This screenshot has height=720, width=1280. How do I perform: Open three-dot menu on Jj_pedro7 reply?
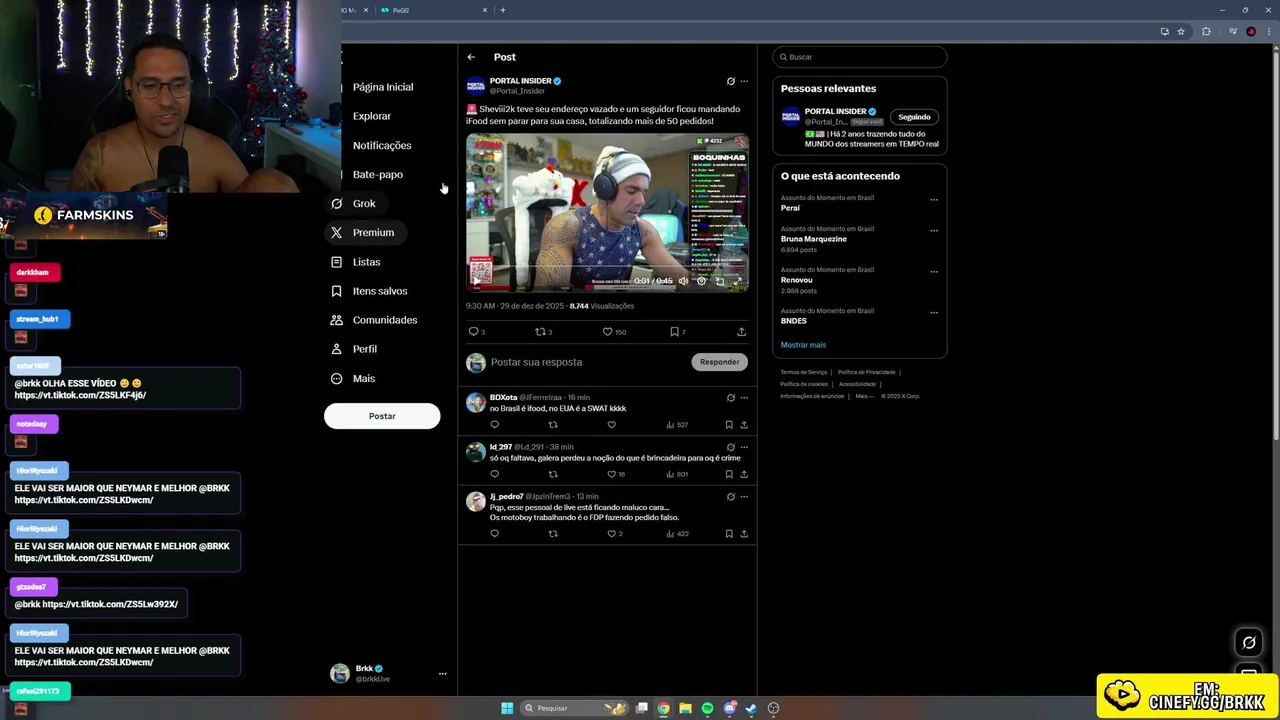tap(743, 496)
